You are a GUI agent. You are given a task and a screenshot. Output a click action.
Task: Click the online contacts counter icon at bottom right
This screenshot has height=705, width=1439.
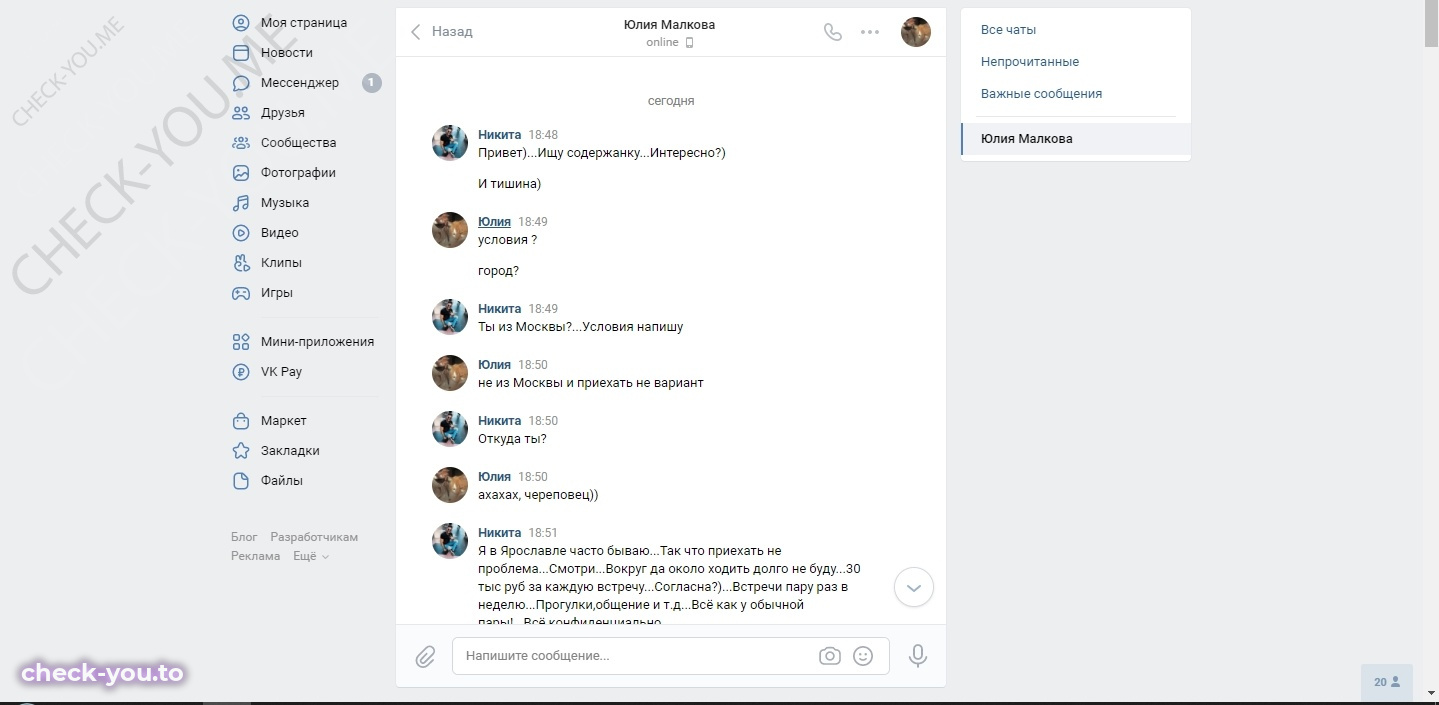click(x=1386, y=682)
